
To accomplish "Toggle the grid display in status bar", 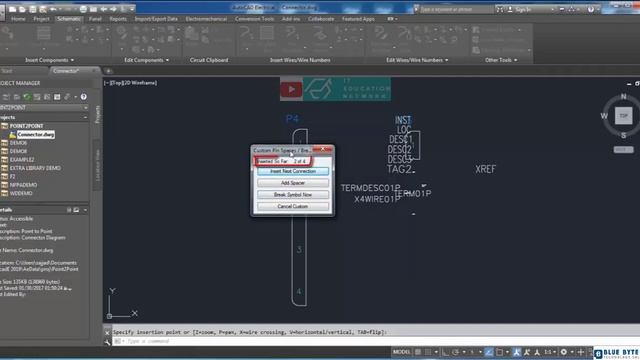I will (418, 352).
